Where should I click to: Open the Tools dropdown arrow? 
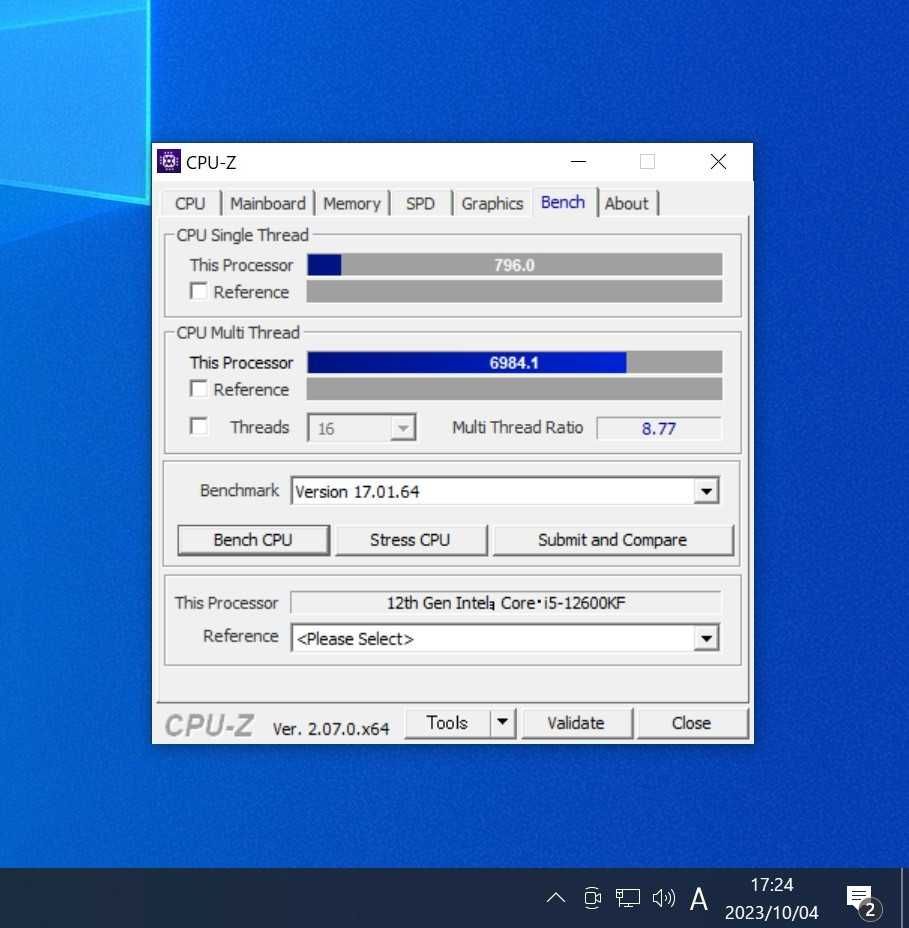[502, 722]
